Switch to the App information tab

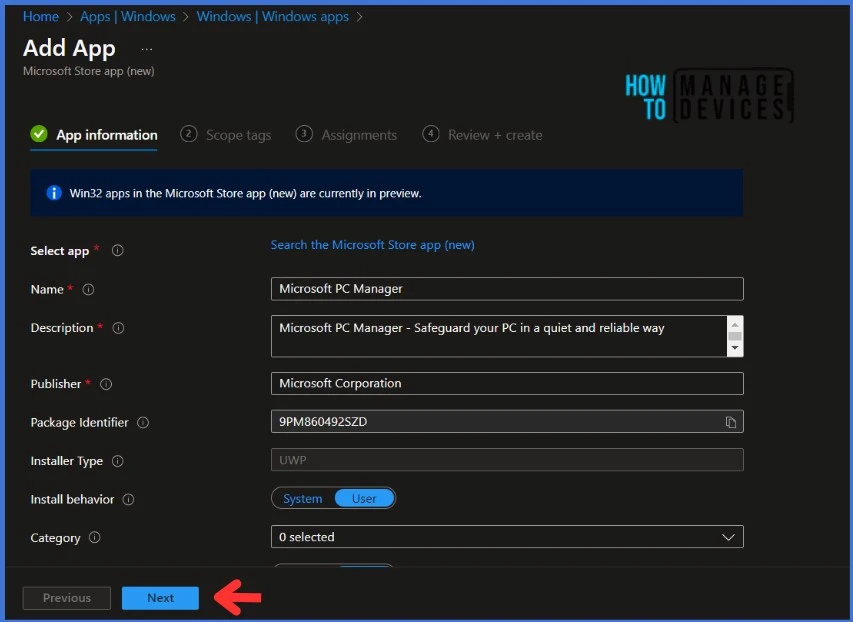tap(94, 134)
